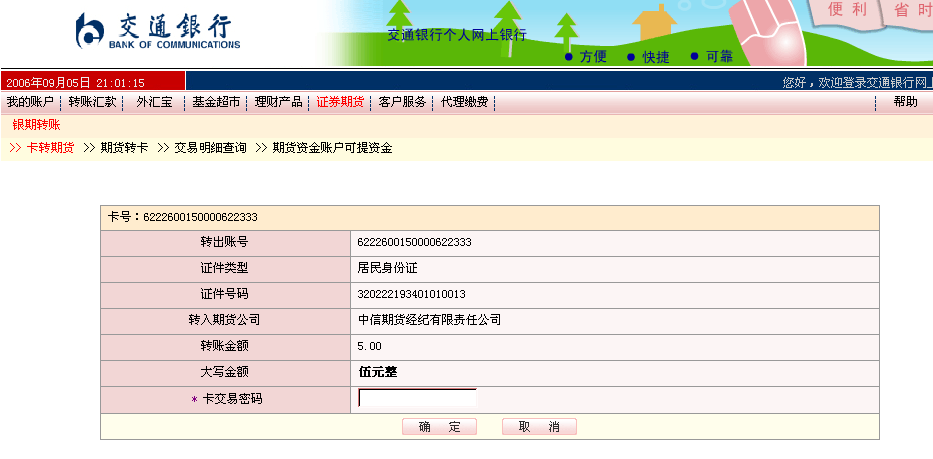Open 客户服务 menu
933x459 pixels.
402,102
